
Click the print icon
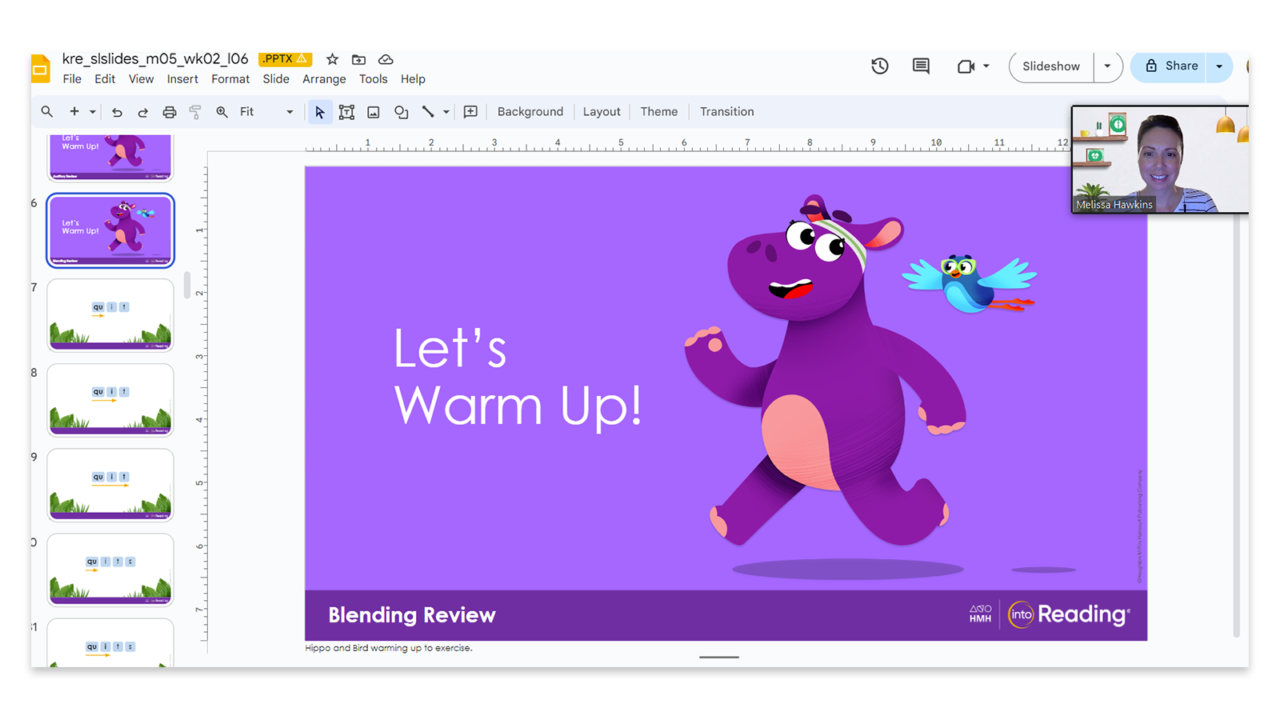coord(169,112)
